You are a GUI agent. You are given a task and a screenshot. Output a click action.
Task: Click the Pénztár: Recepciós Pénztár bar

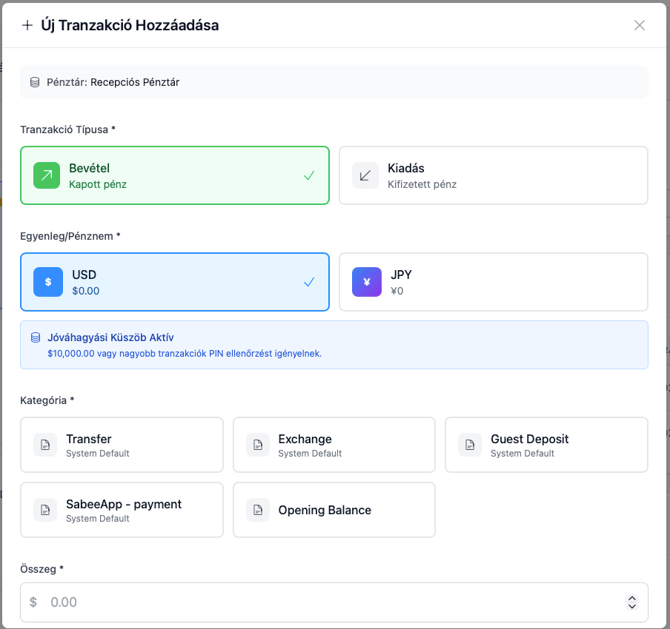click(334, 82)
